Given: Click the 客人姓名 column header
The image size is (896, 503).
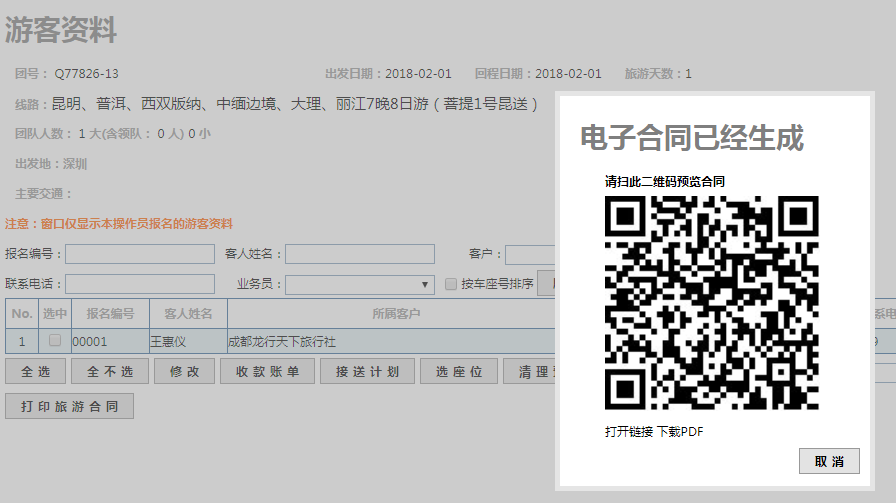Looking at the screenshot, I should coord(189,314).
